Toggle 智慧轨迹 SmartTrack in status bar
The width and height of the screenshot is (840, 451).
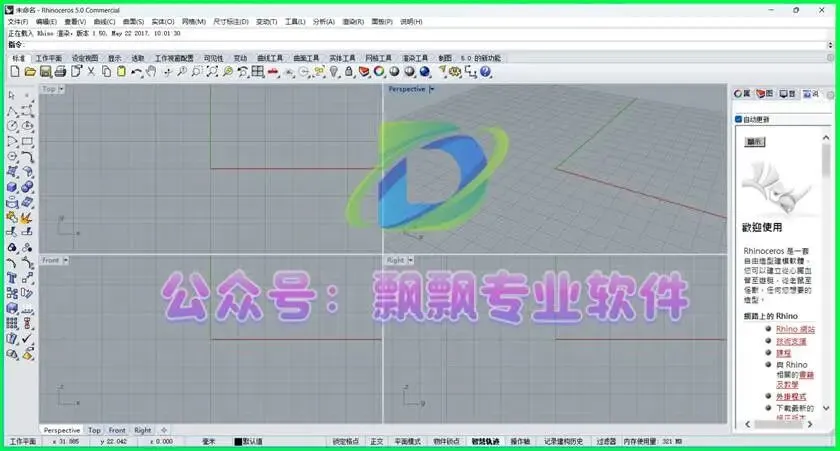[x=485, y=441]
